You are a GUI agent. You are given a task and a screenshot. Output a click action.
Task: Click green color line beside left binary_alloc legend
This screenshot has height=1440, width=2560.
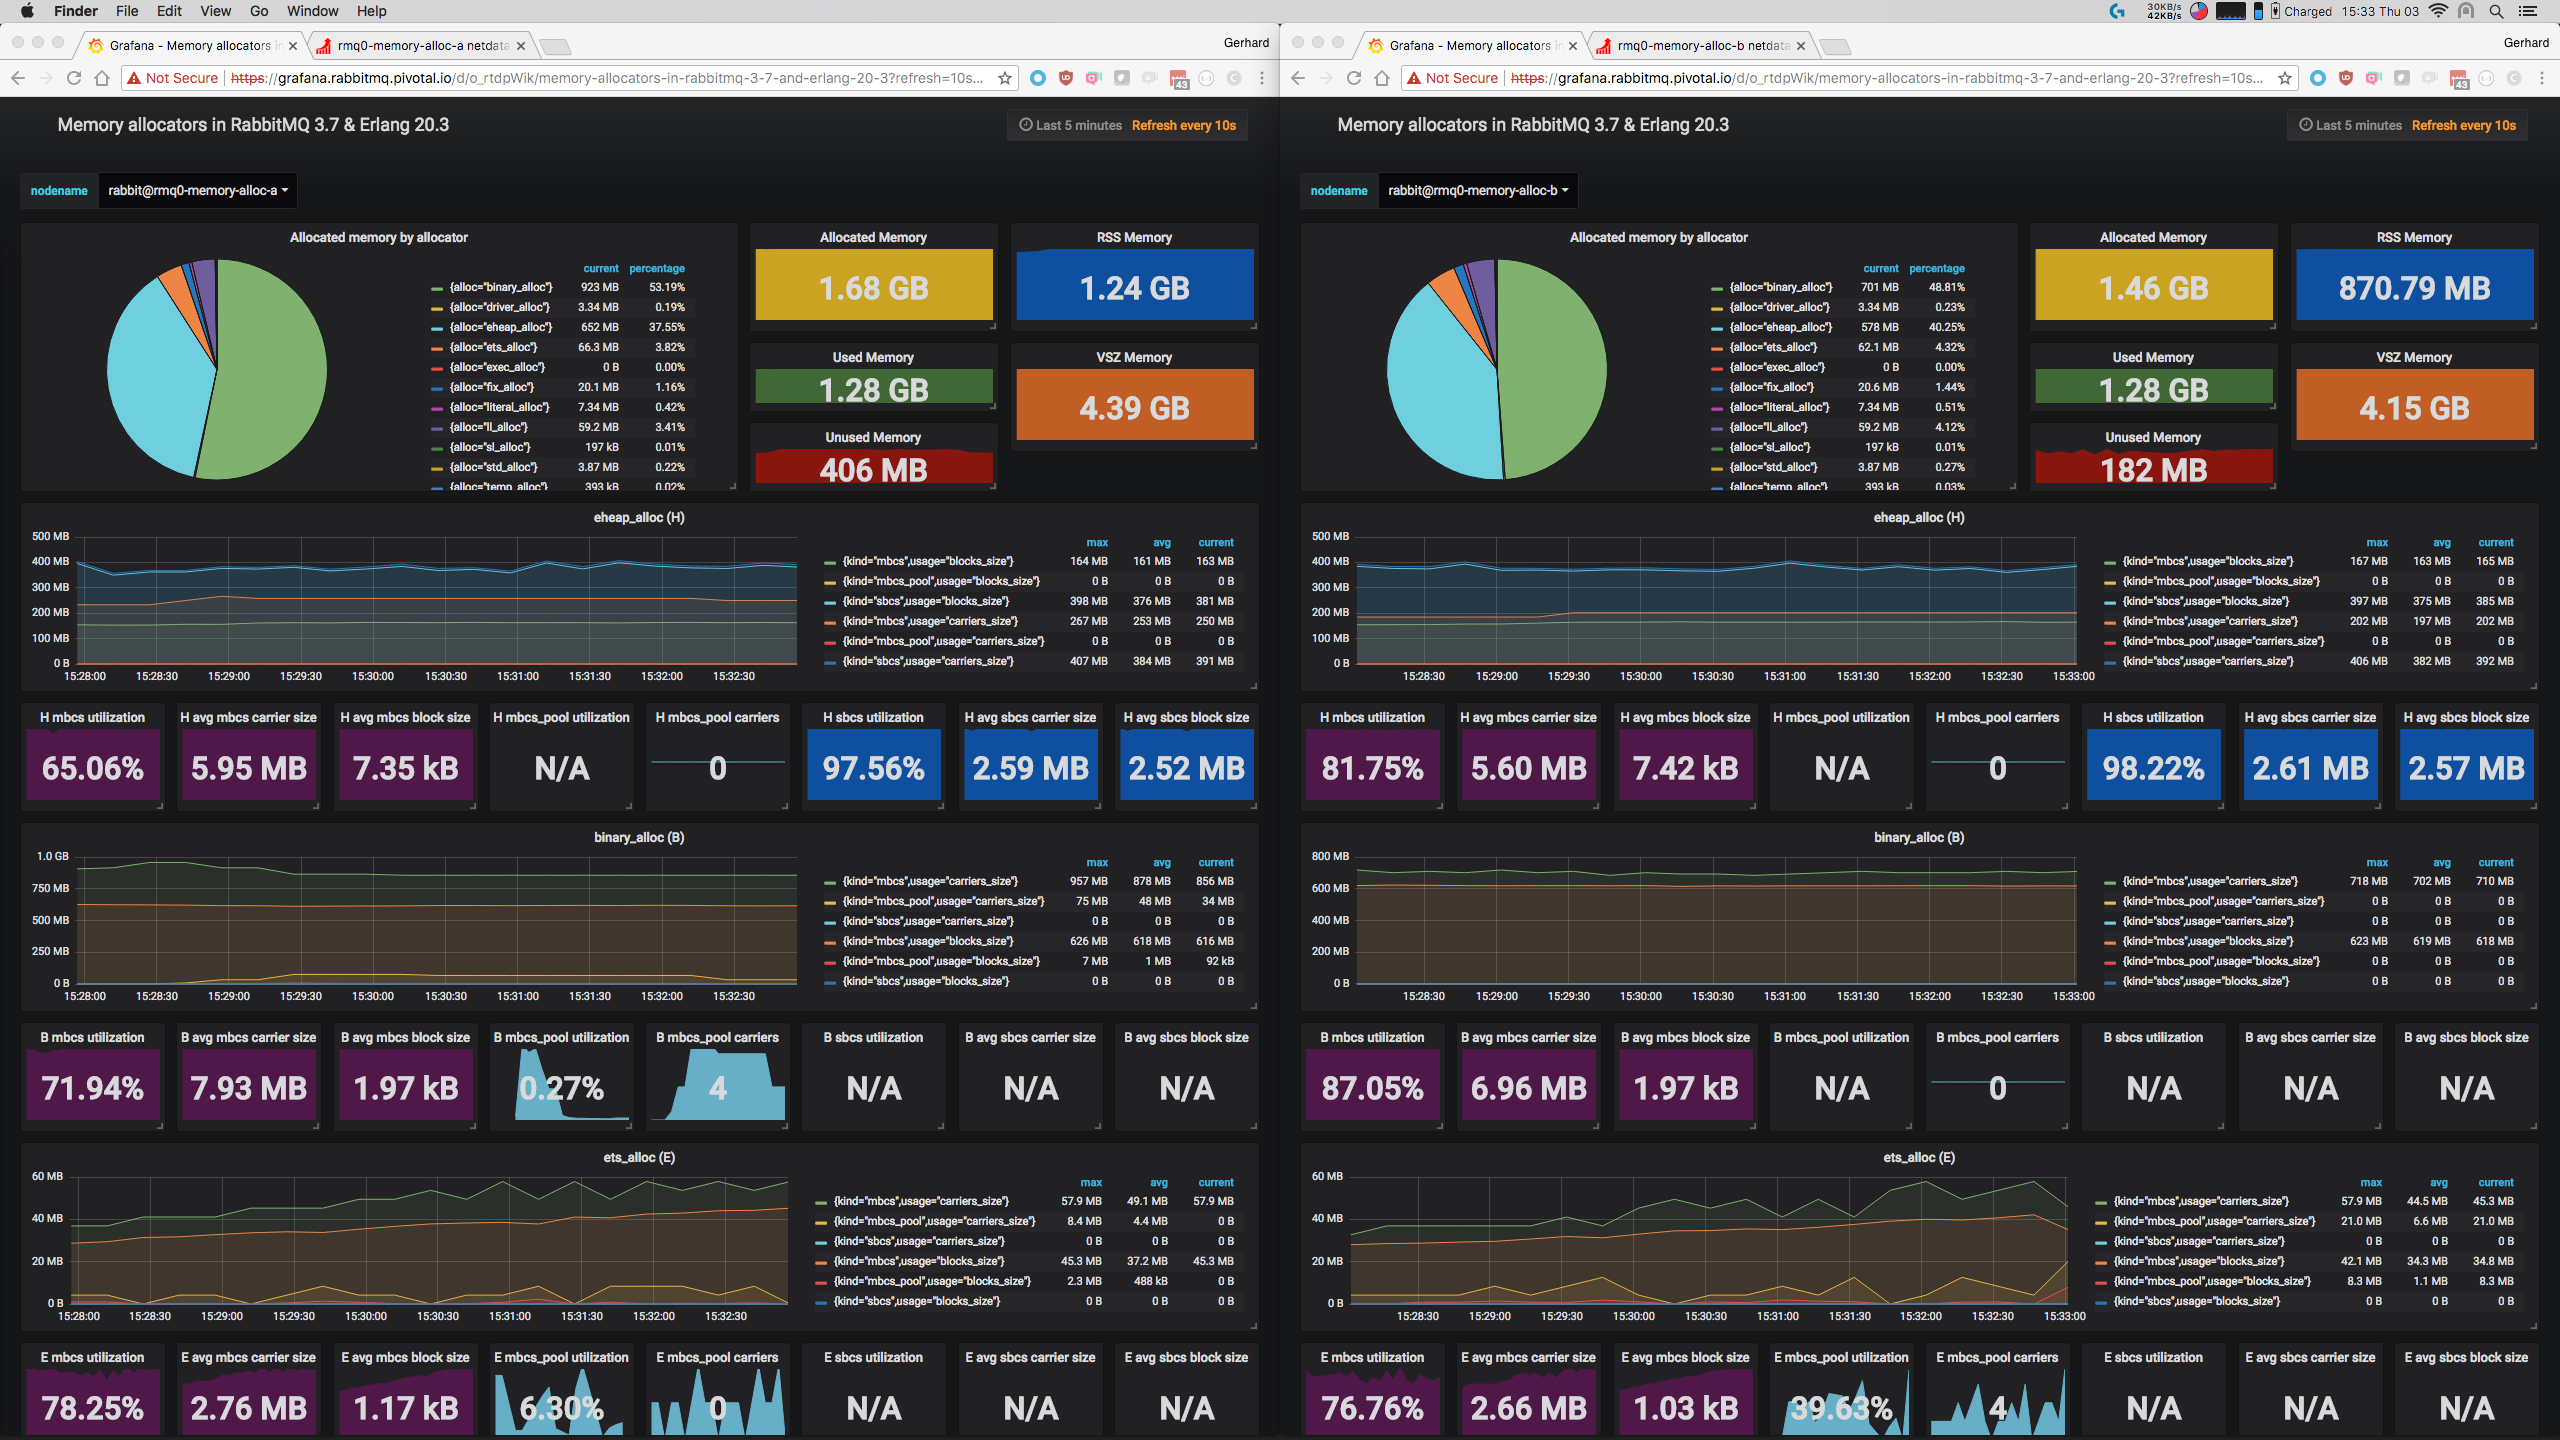click(830, 881)
